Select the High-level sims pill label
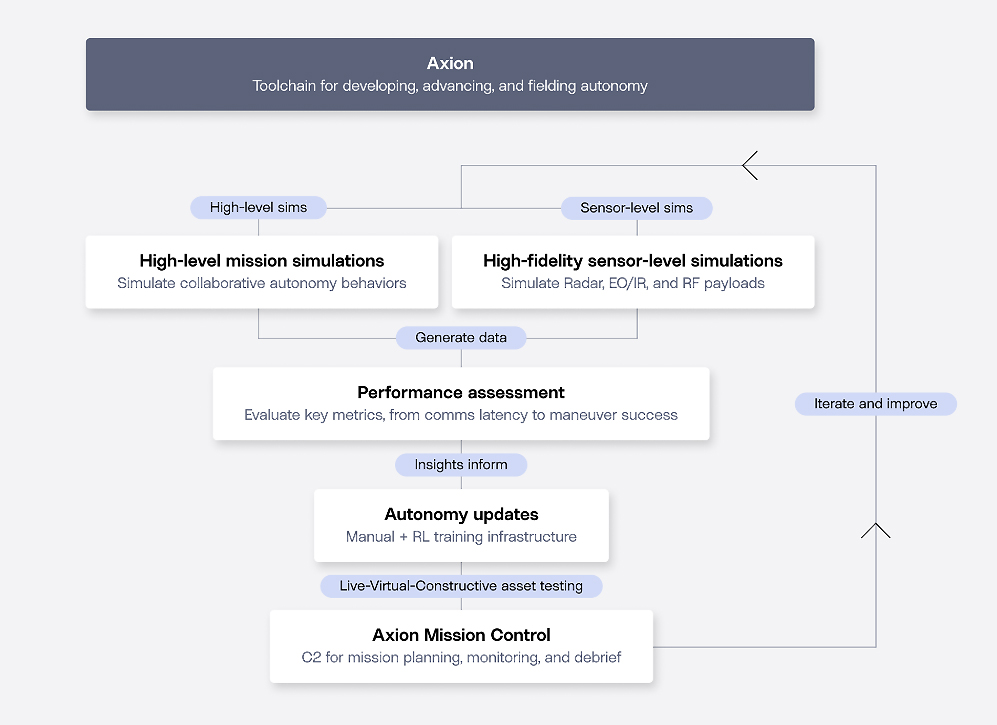Image resolution: width=997 pixels, height=725 pixels. click(258, 208)
